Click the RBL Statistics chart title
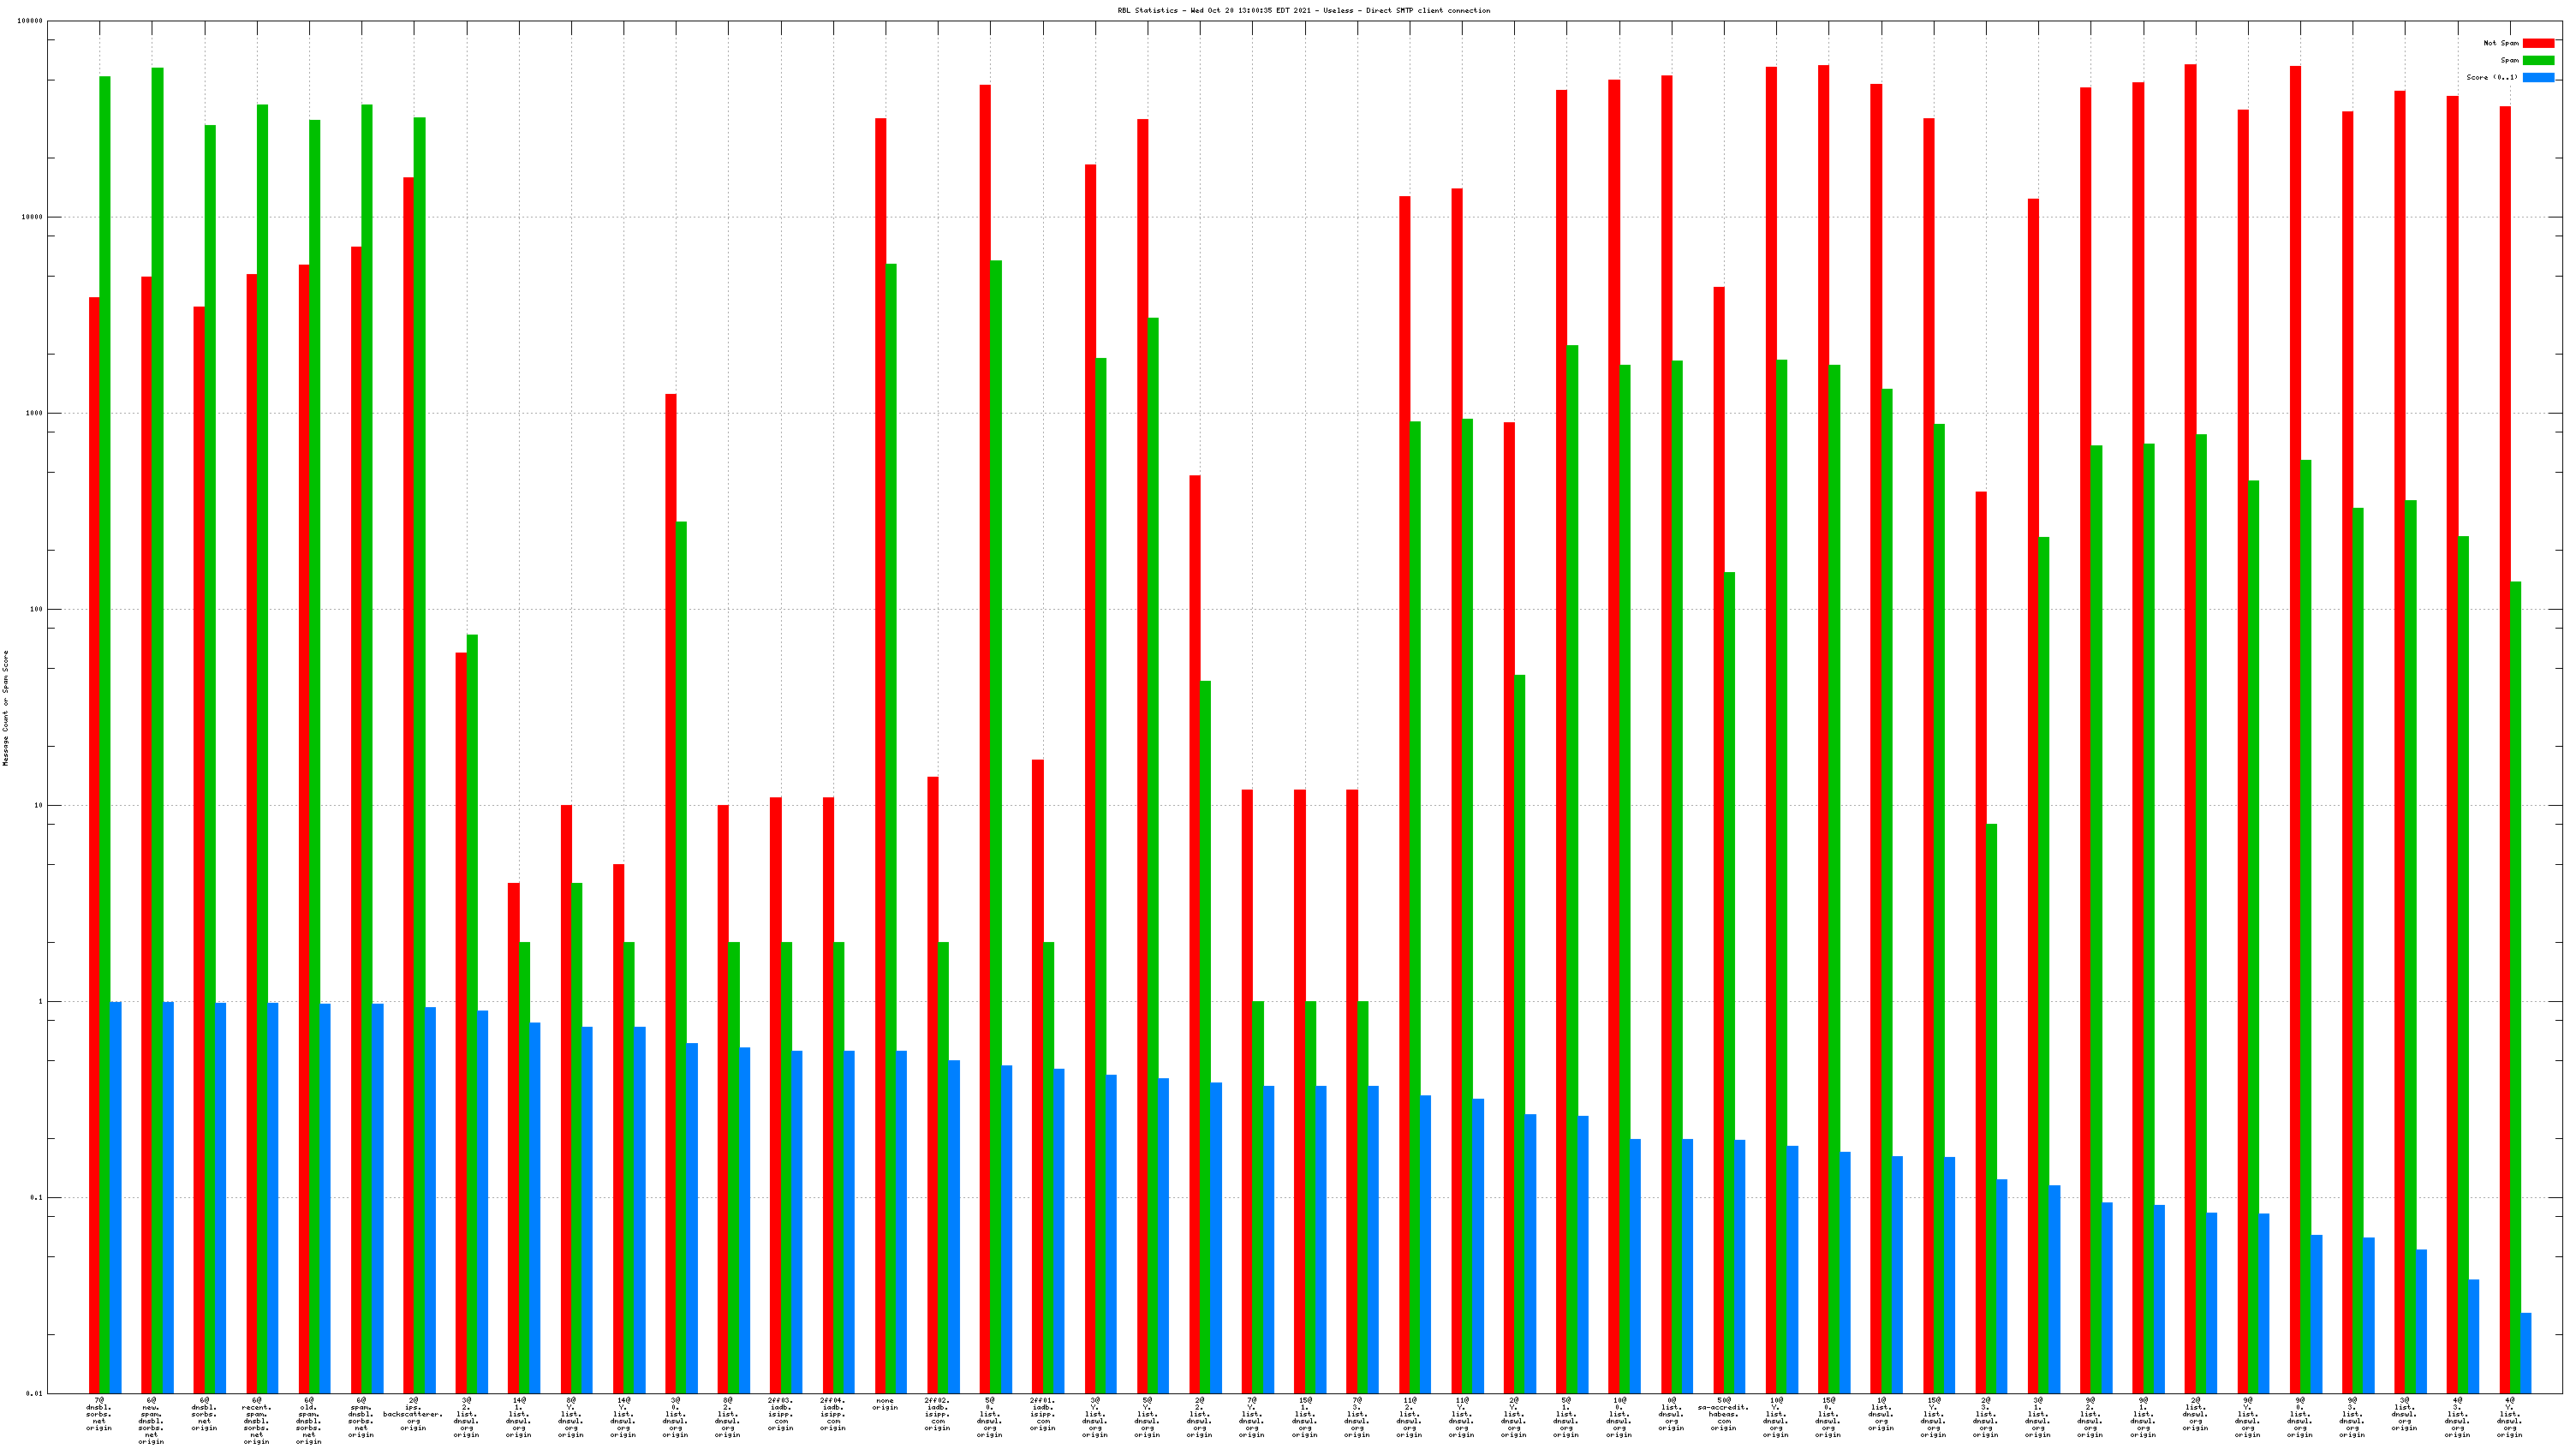The width and height of the screenshot is (2576, 1449). pyautogui.click(x=1303, y=11)
